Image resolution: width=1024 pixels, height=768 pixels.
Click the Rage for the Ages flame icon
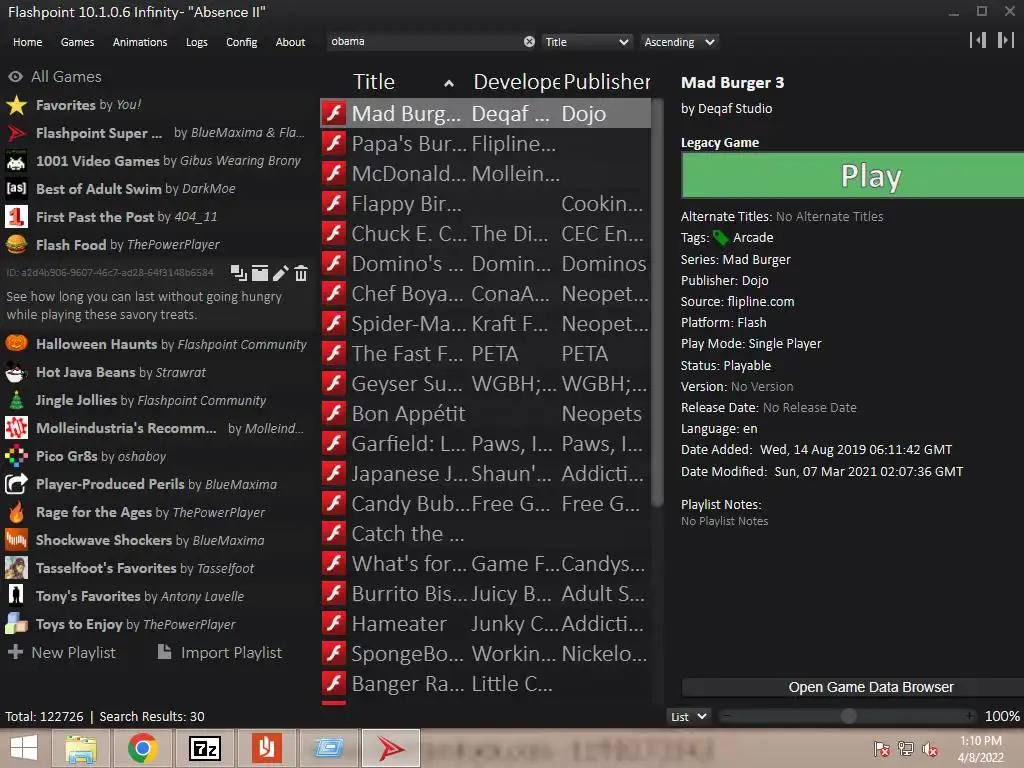click(16, 512)
